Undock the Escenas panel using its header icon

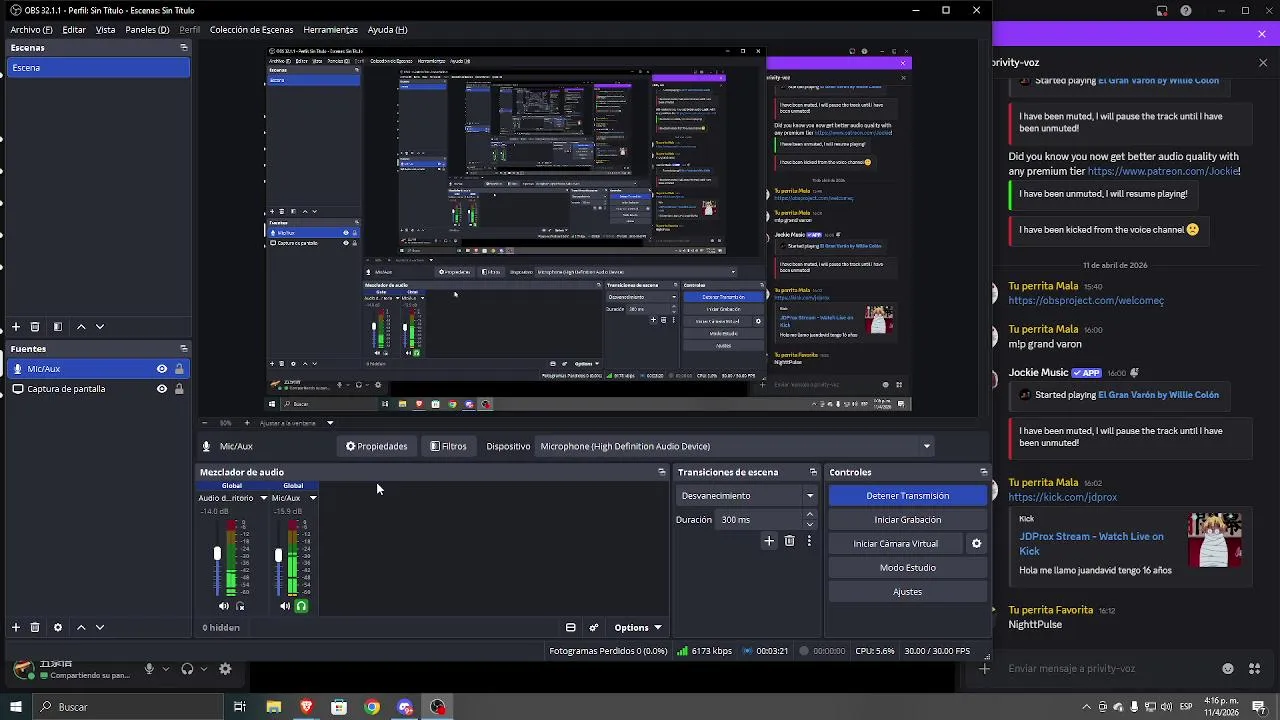pos(183,47)
